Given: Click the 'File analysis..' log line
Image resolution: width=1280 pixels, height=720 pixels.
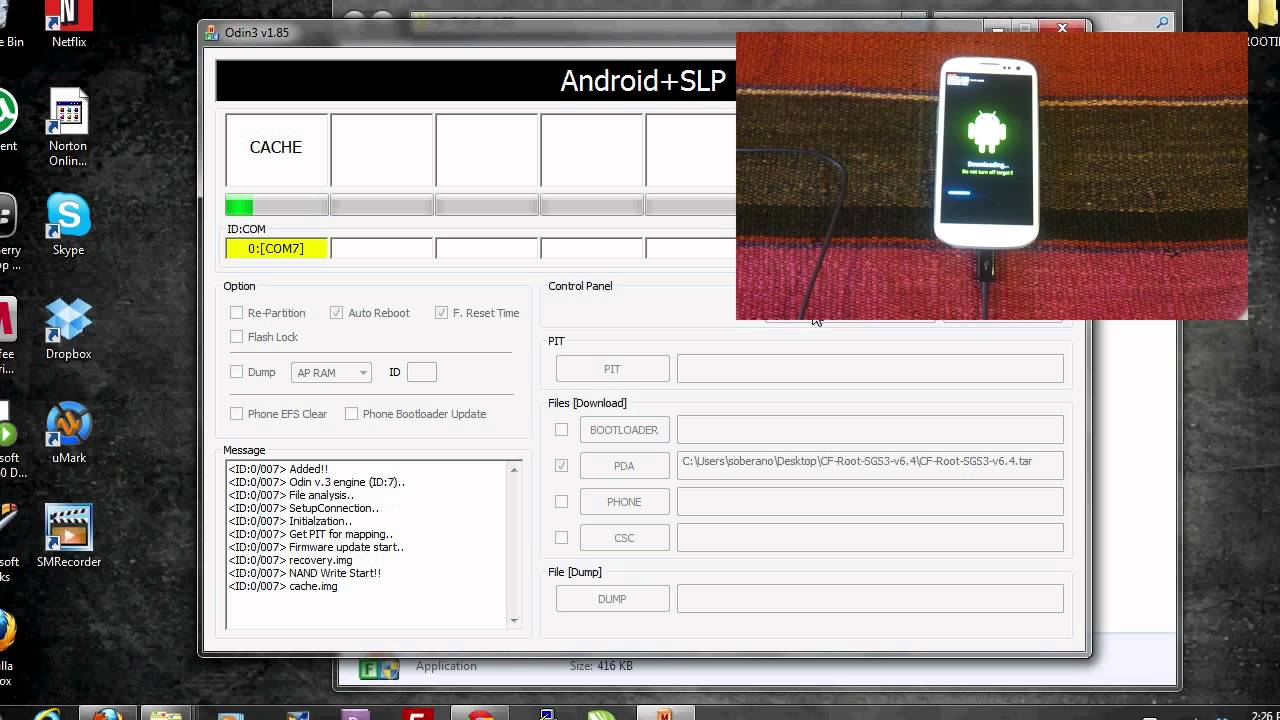Looking at the screenshot, I should (291, 495).
